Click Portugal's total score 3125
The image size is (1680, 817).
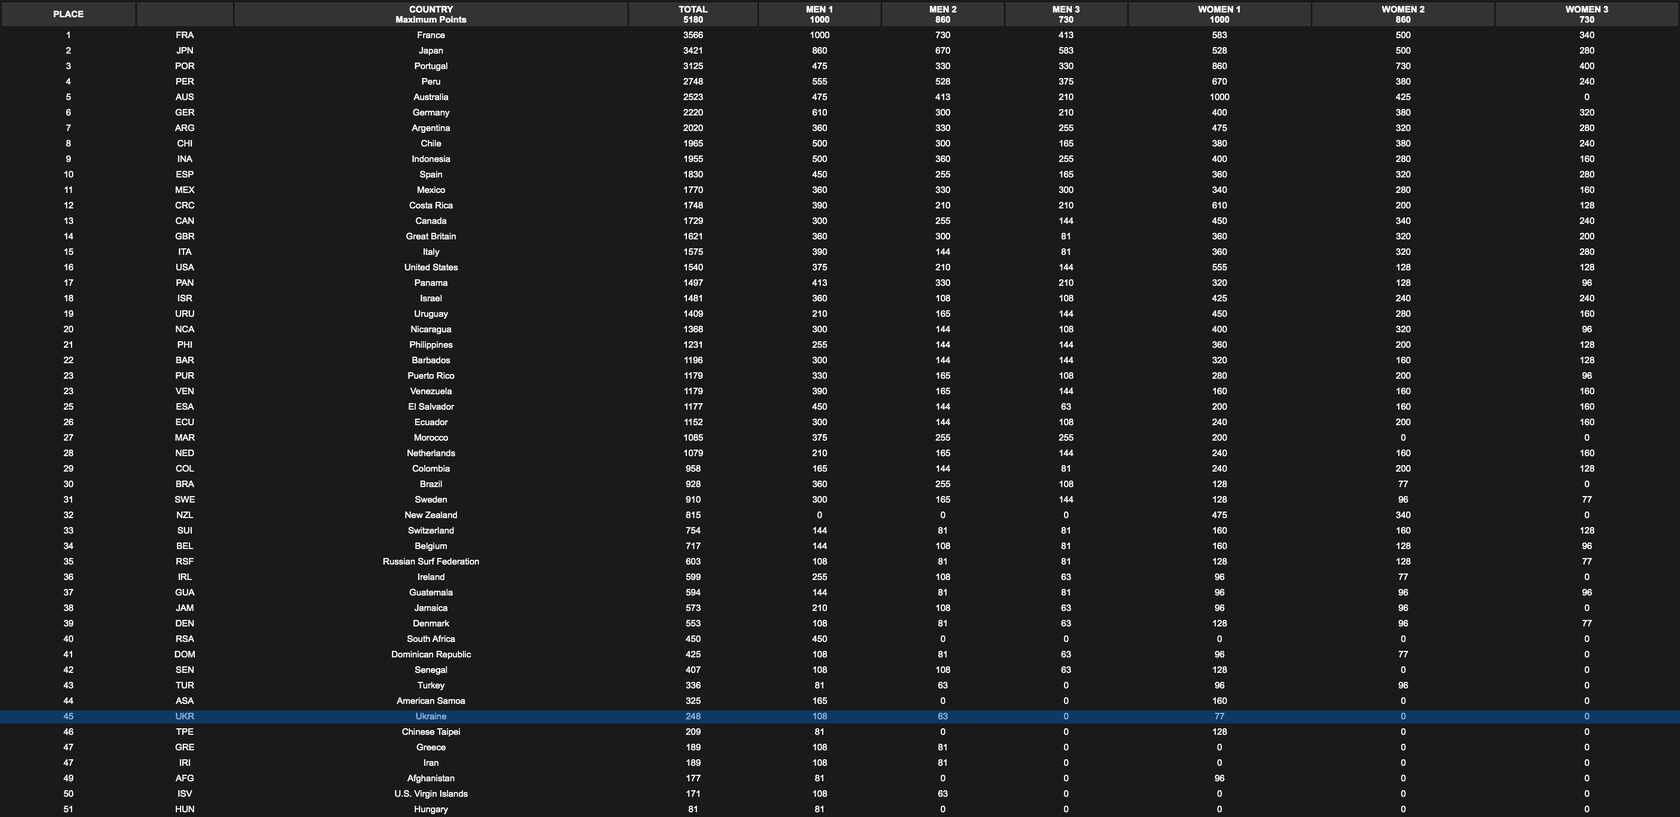point(693,66)
